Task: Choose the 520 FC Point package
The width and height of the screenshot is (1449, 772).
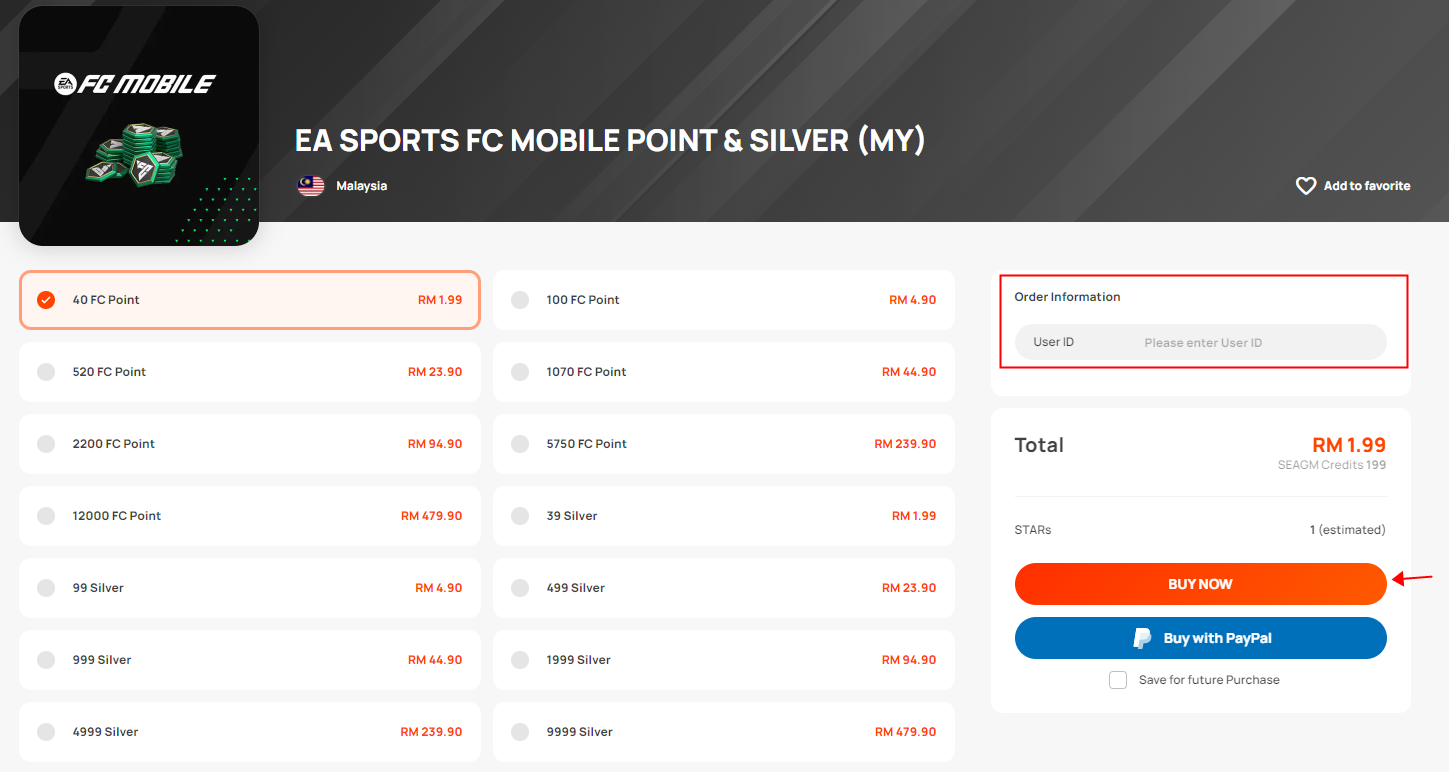Action: click(250, 372)
